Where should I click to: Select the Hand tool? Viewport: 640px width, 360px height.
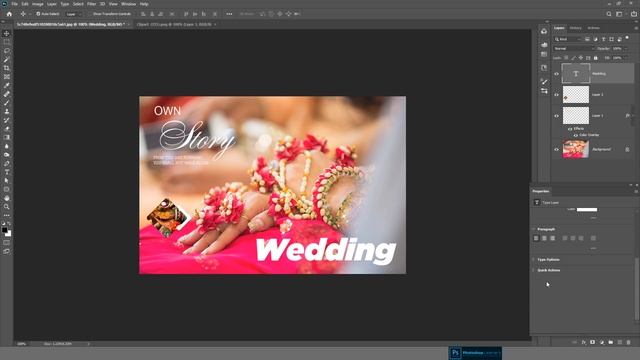[7, 198]
